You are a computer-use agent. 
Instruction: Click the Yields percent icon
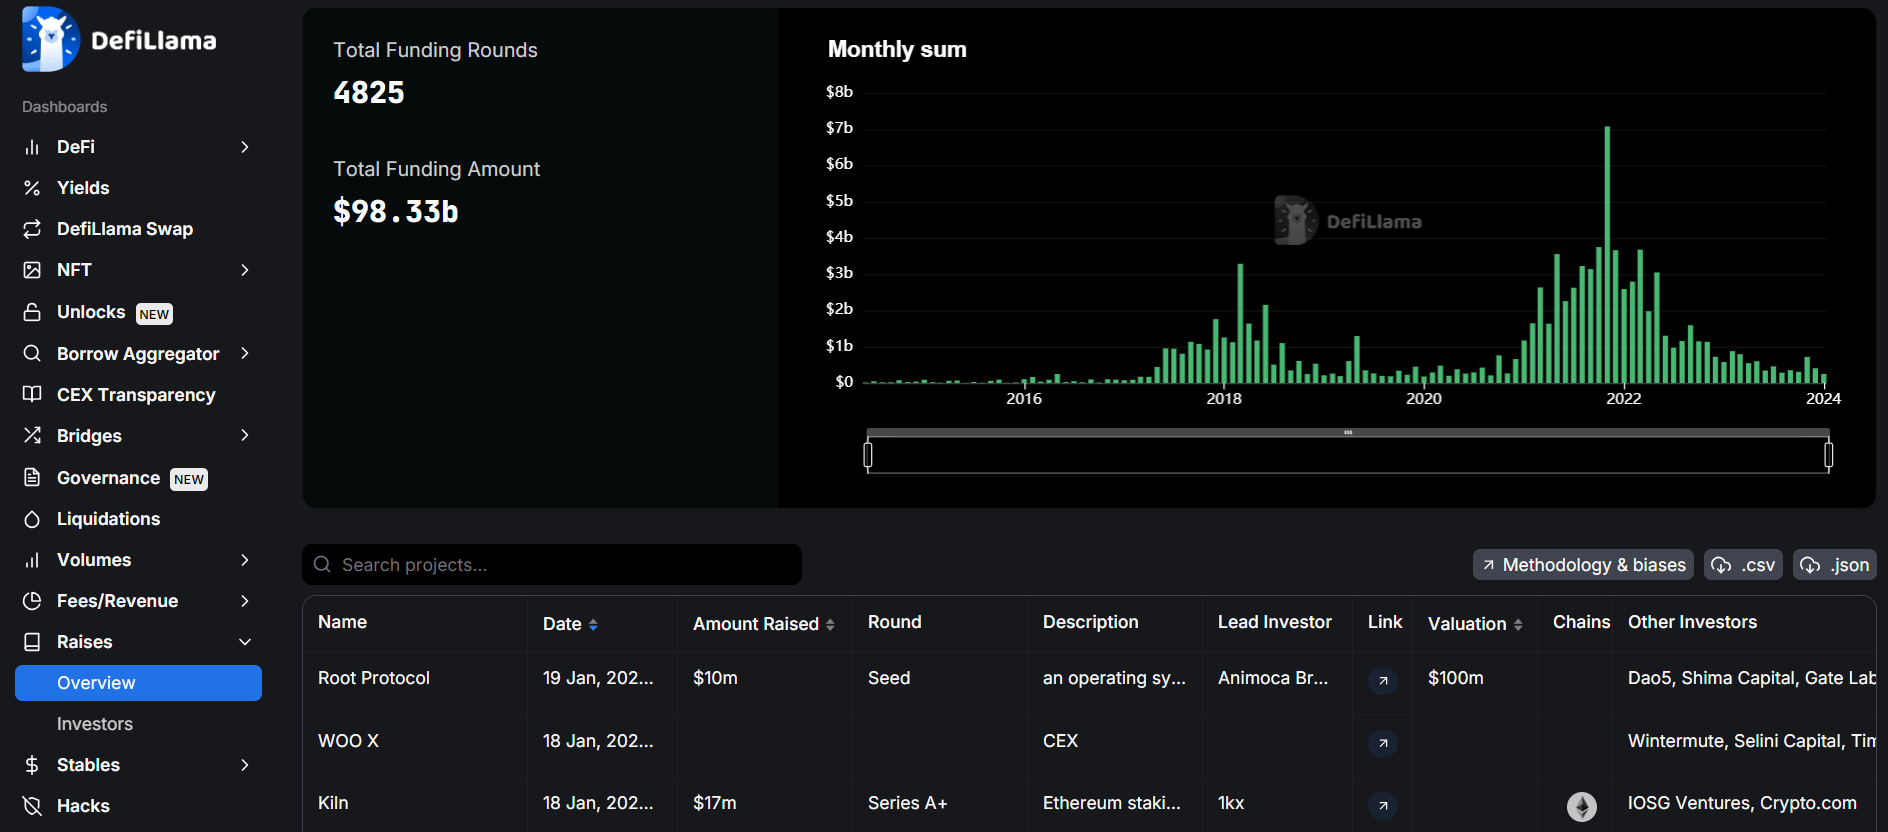32,188
